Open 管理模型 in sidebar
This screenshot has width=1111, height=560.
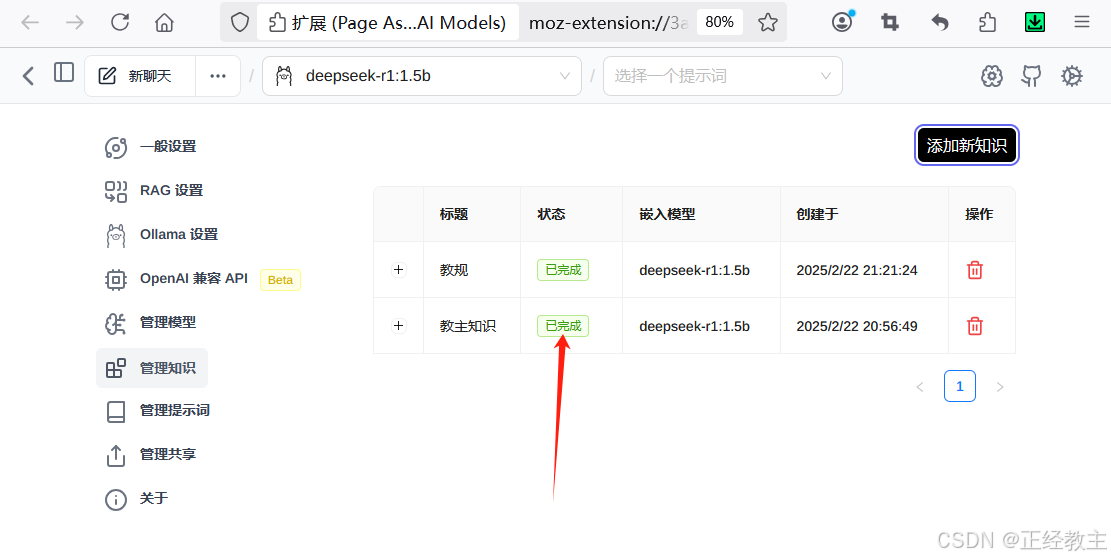pyautogui.click(x=151, y=323)
